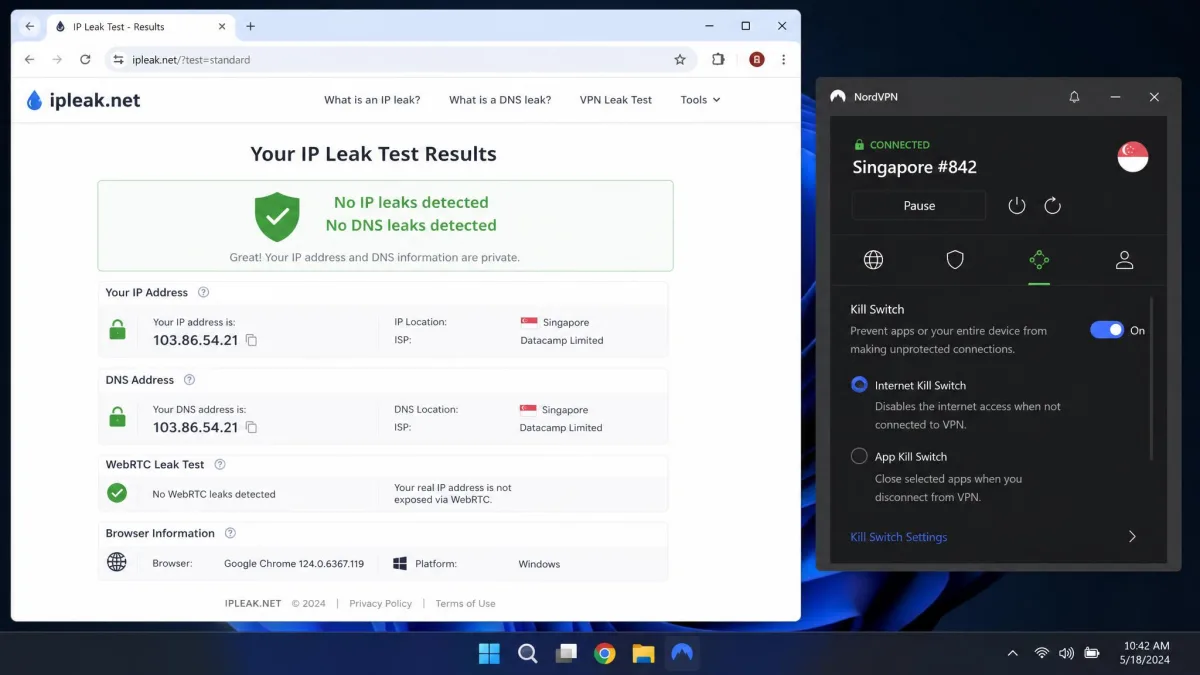1200x675 pixels.
Task: Go forward in Chrome browser
Action: click(57, 59)
